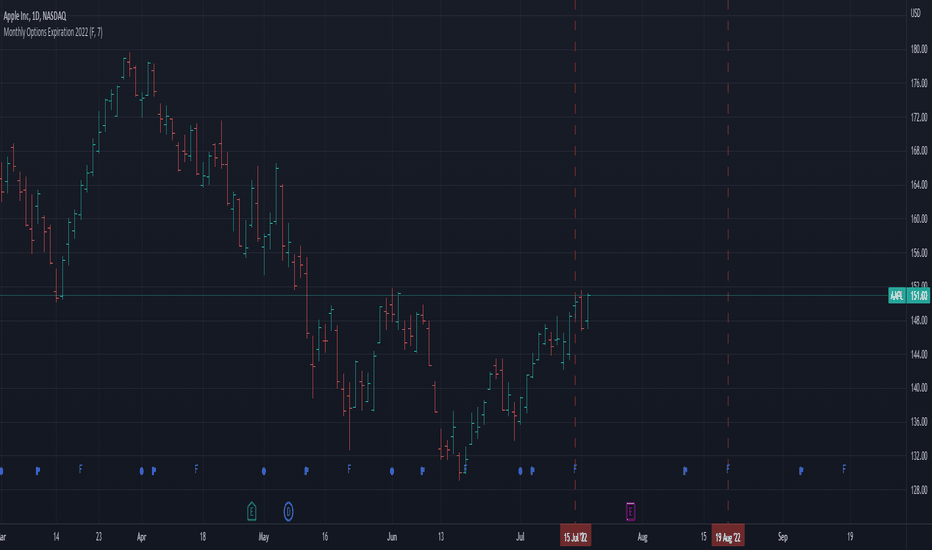Click the 151.00 current price label

pos(918,296)
